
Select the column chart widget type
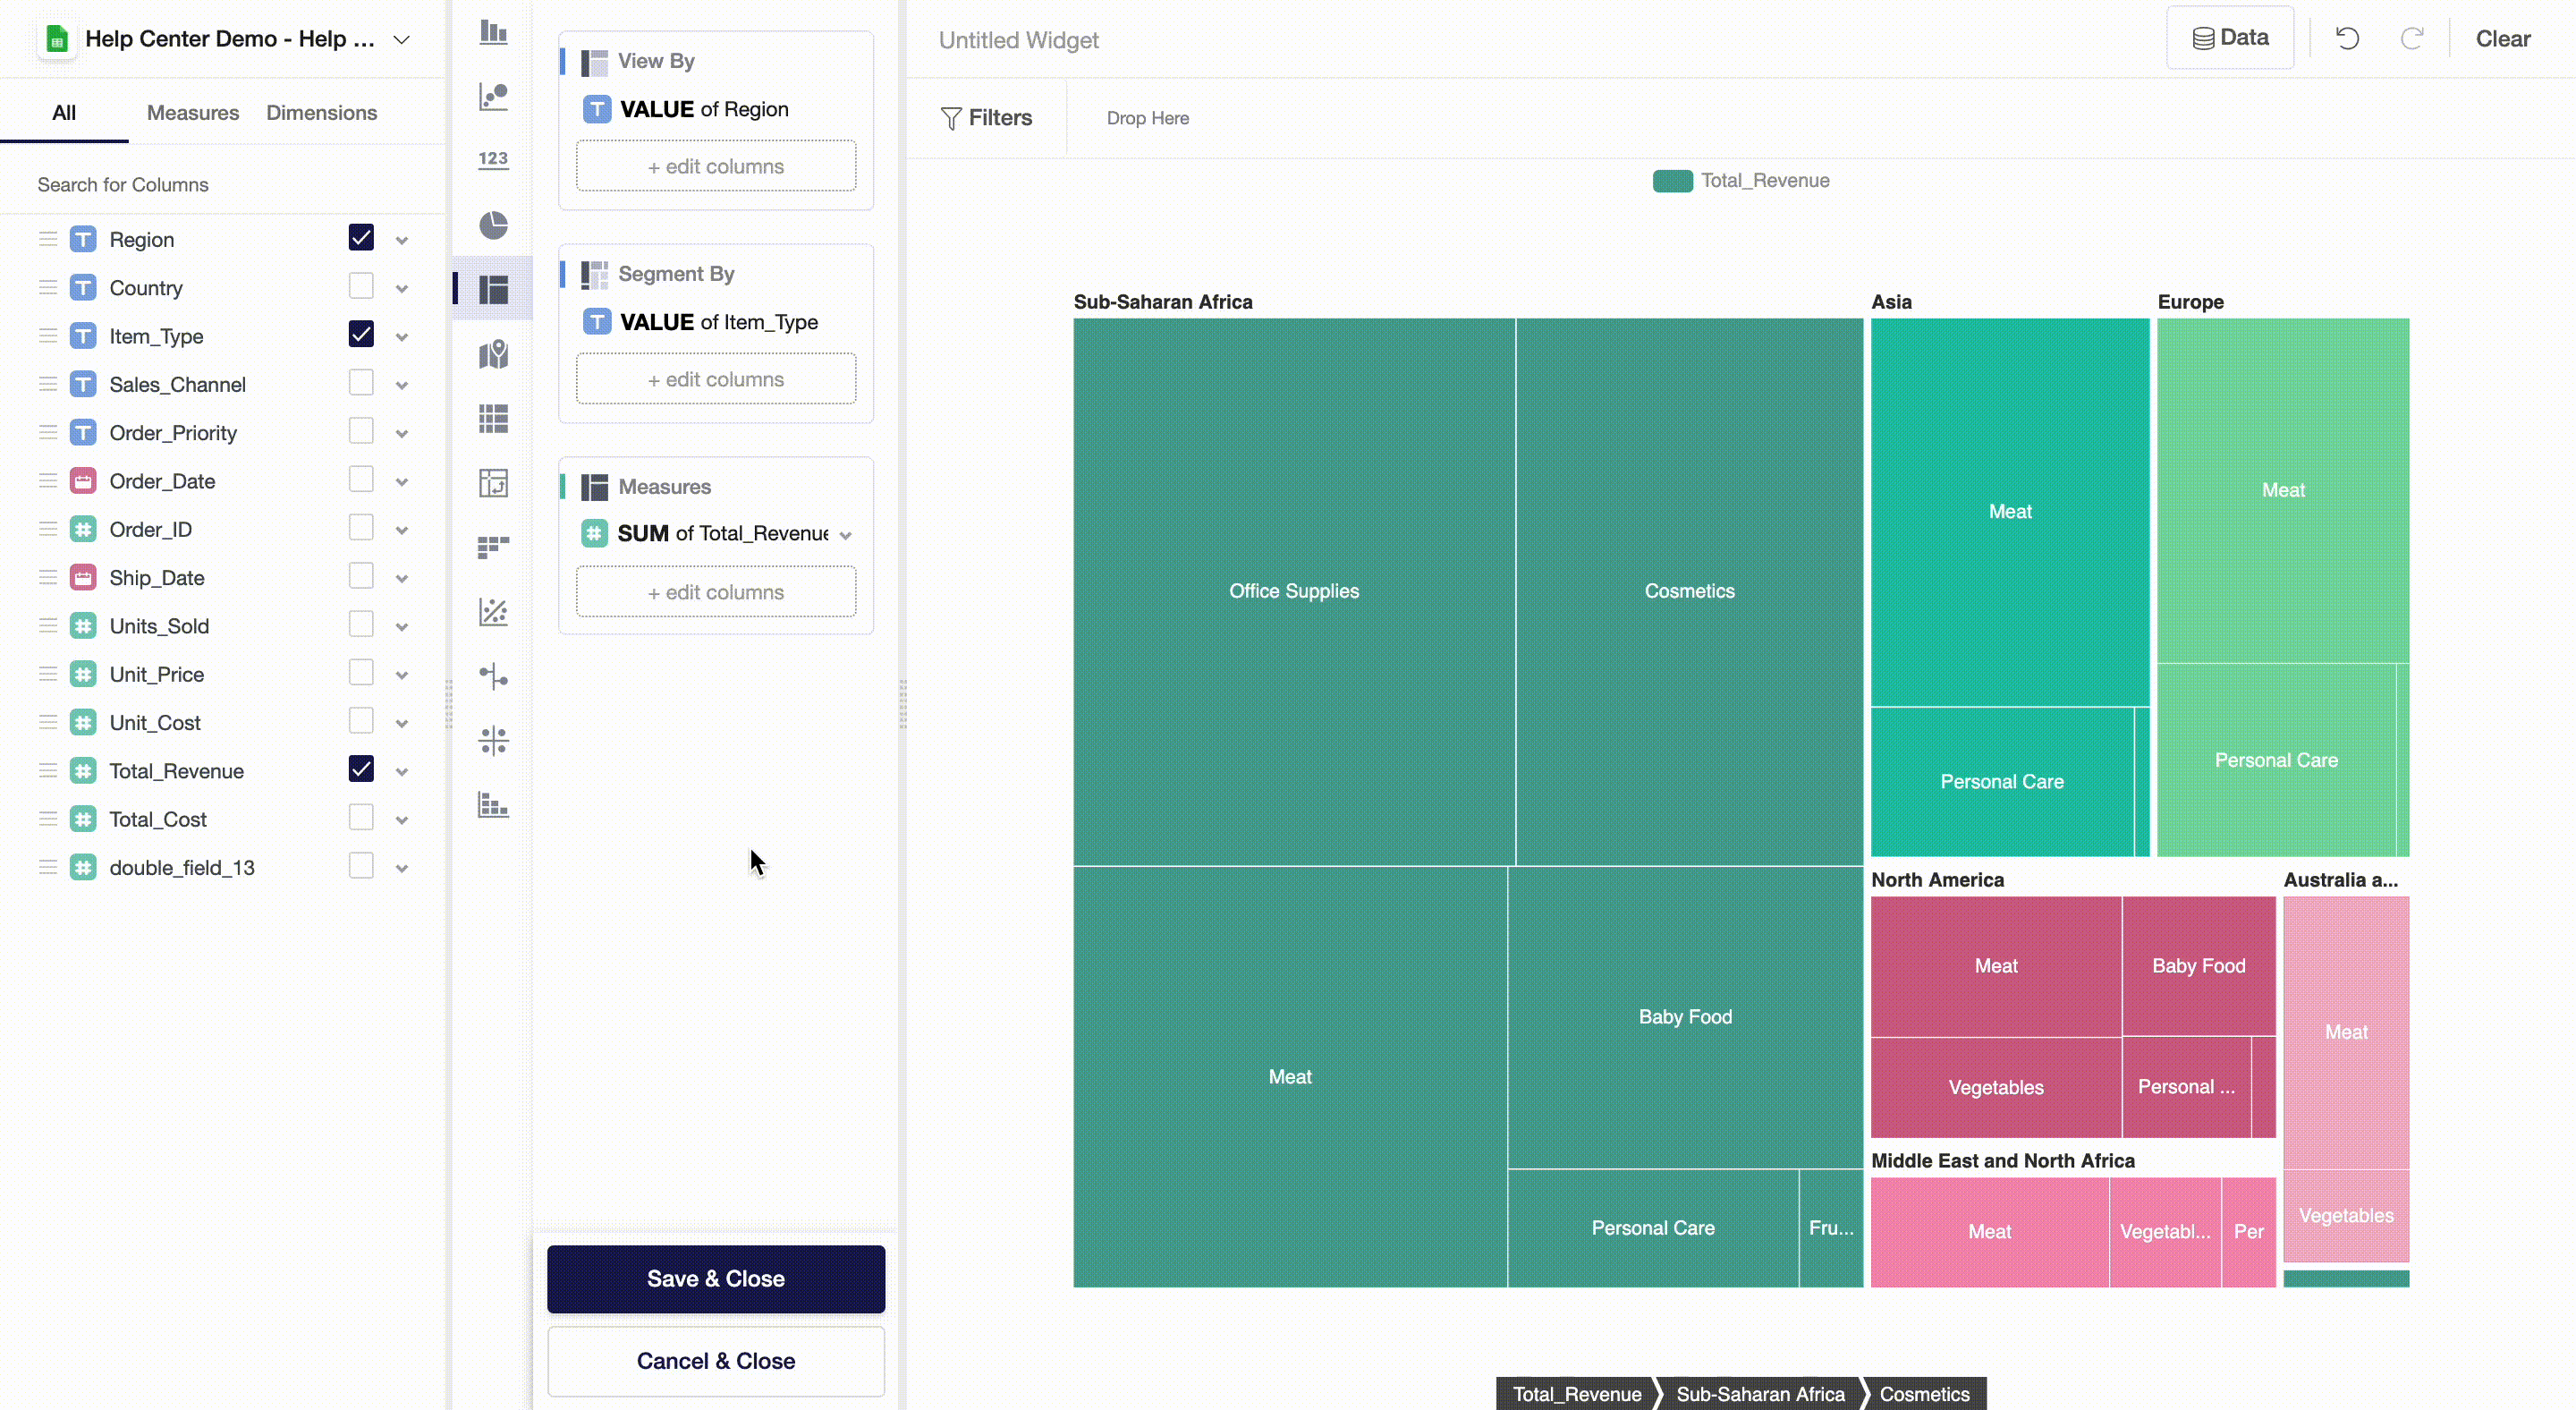pyautogui.click(x=493, y=32)
